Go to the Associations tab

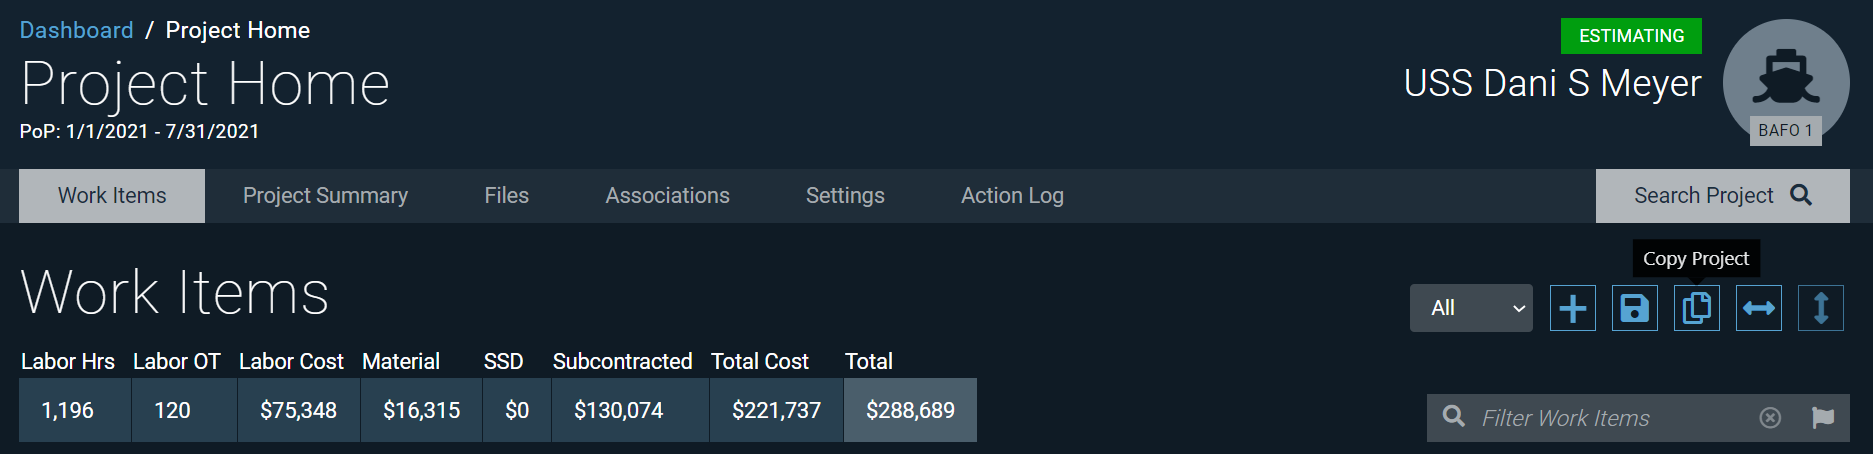[x=667, y=196]
